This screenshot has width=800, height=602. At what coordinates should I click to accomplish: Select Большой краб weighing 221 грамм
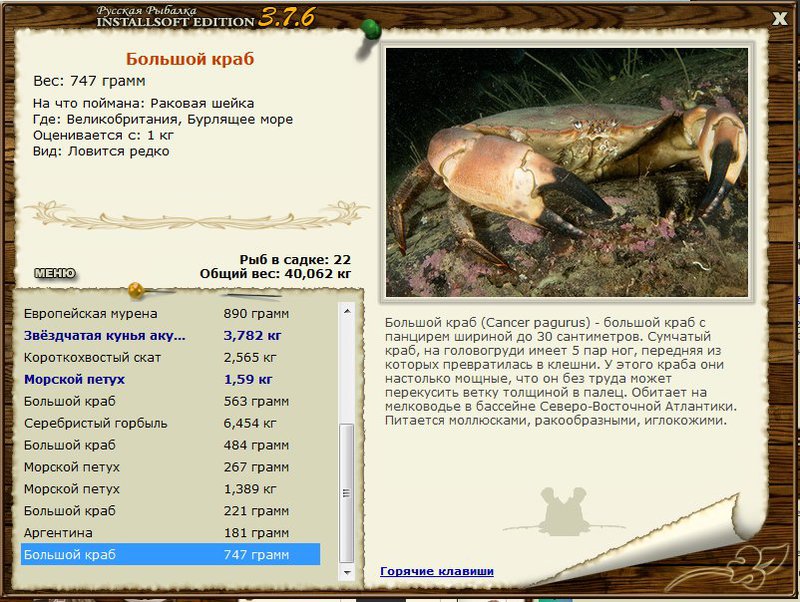tap(170, 511)
